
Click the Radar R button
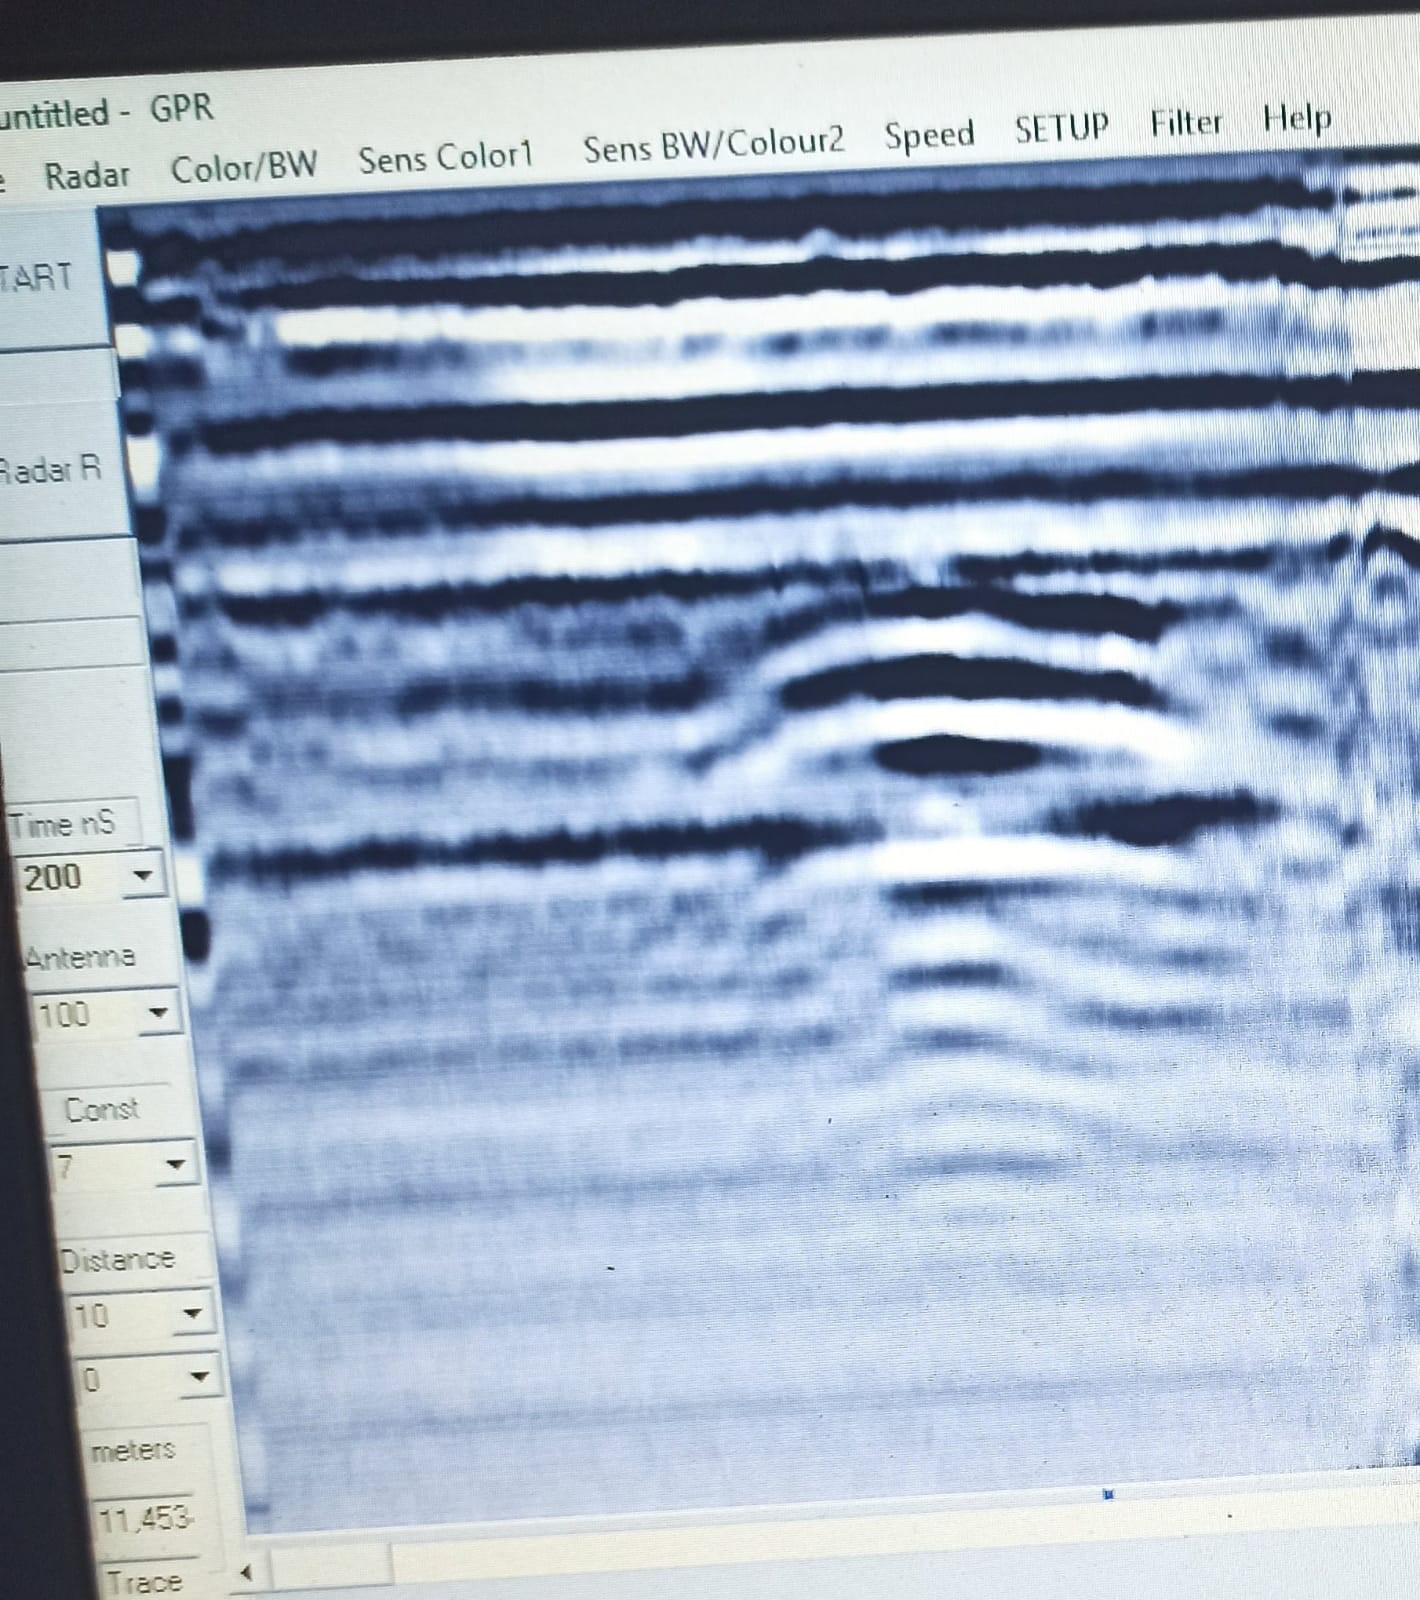pos(60,470)
